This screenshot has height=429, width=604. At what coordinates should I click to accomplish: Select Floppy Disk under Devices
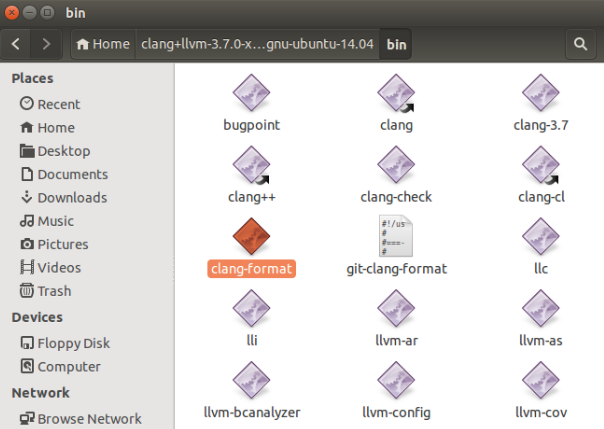[x=73, y=343]
